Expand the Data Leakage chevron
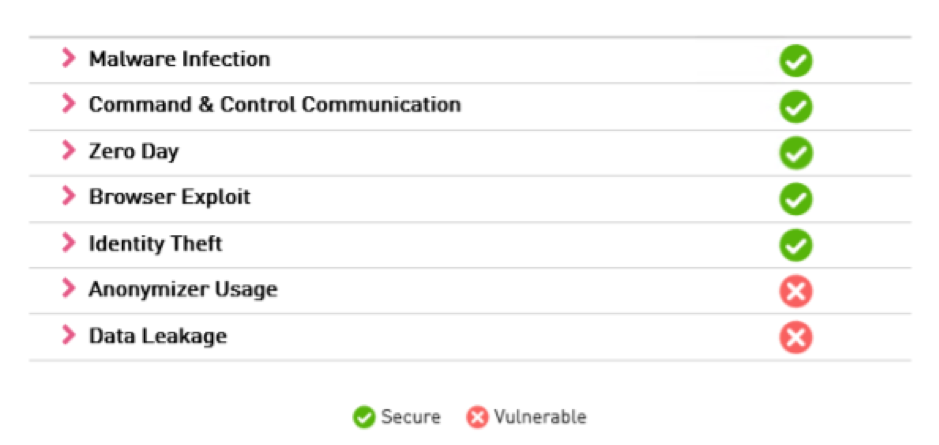Screen dimensions: 939x445 pyautogui.click(x=69, y=335)
